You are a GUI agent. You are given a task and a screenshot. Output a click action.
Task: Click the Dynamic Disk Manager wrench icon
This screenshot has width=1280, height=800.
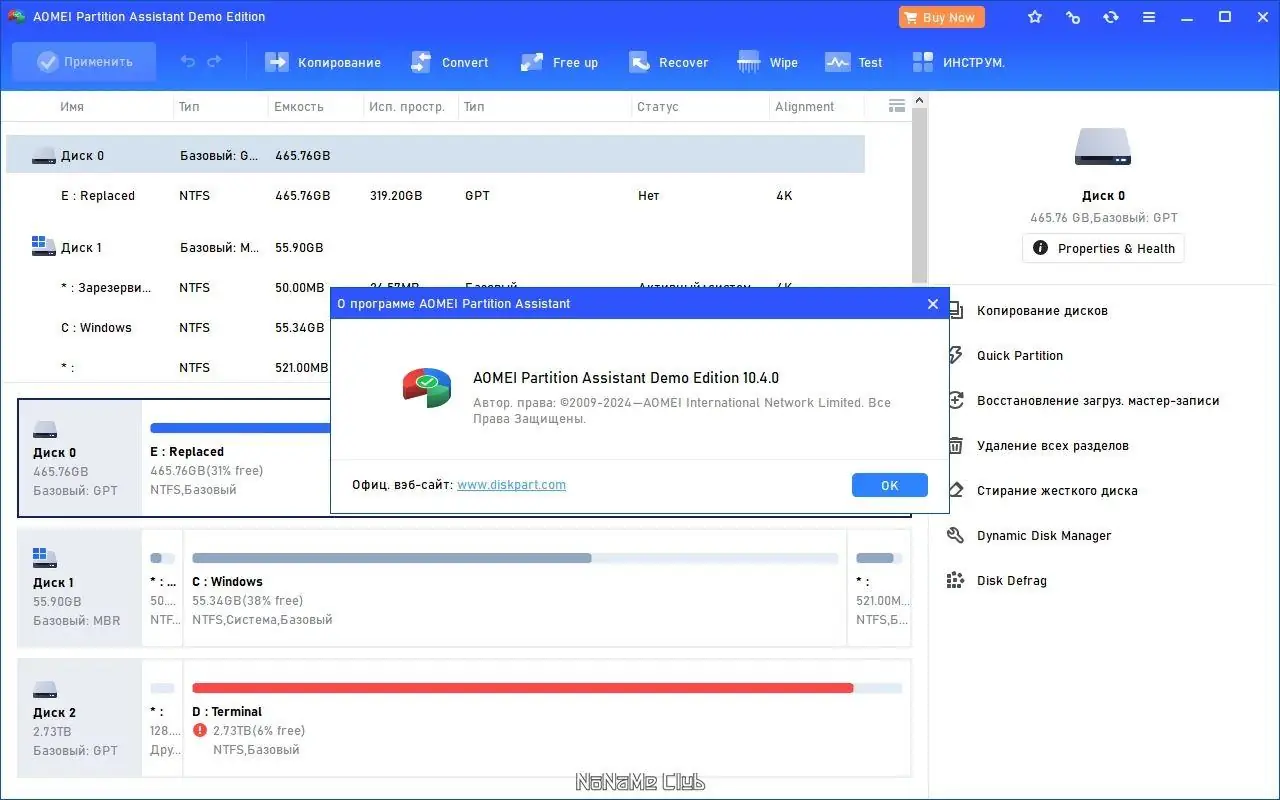956,535
